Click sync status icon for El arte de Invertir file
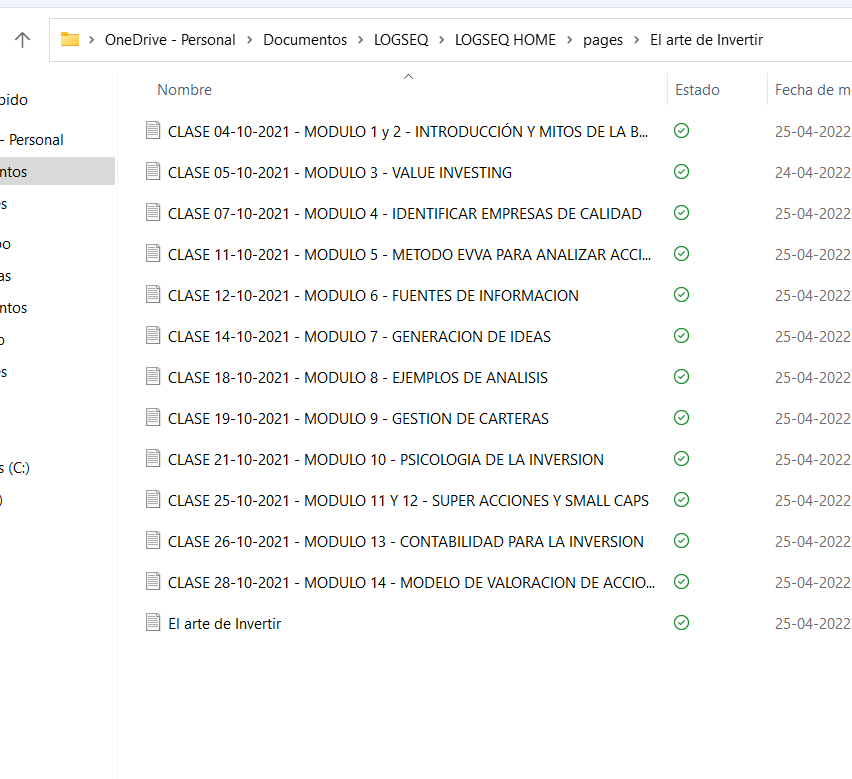Screen dimensions: 852x779 681,623
